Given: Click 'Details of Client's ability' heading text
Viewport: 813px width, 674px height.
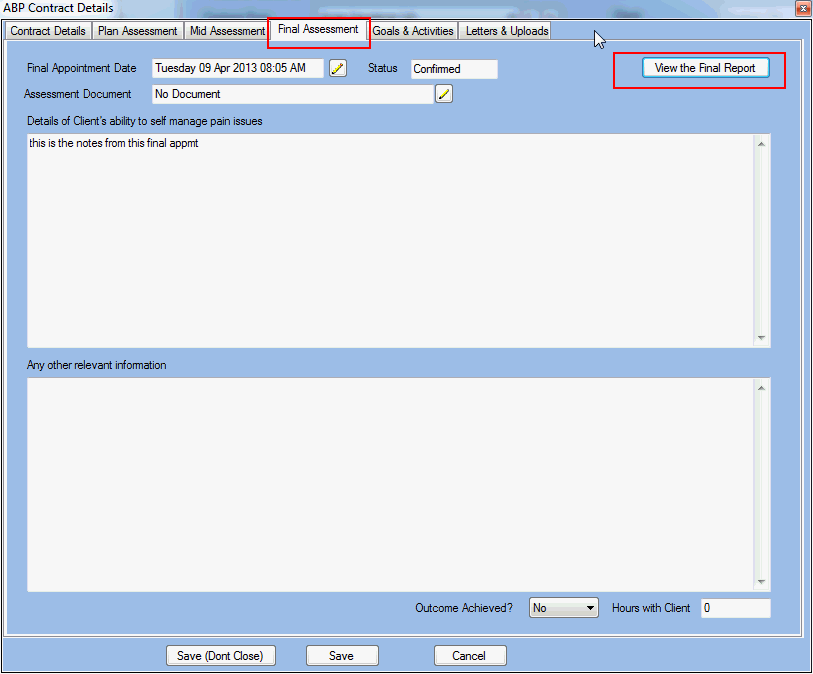Looking at the screenshot, I should pos(145,121).
